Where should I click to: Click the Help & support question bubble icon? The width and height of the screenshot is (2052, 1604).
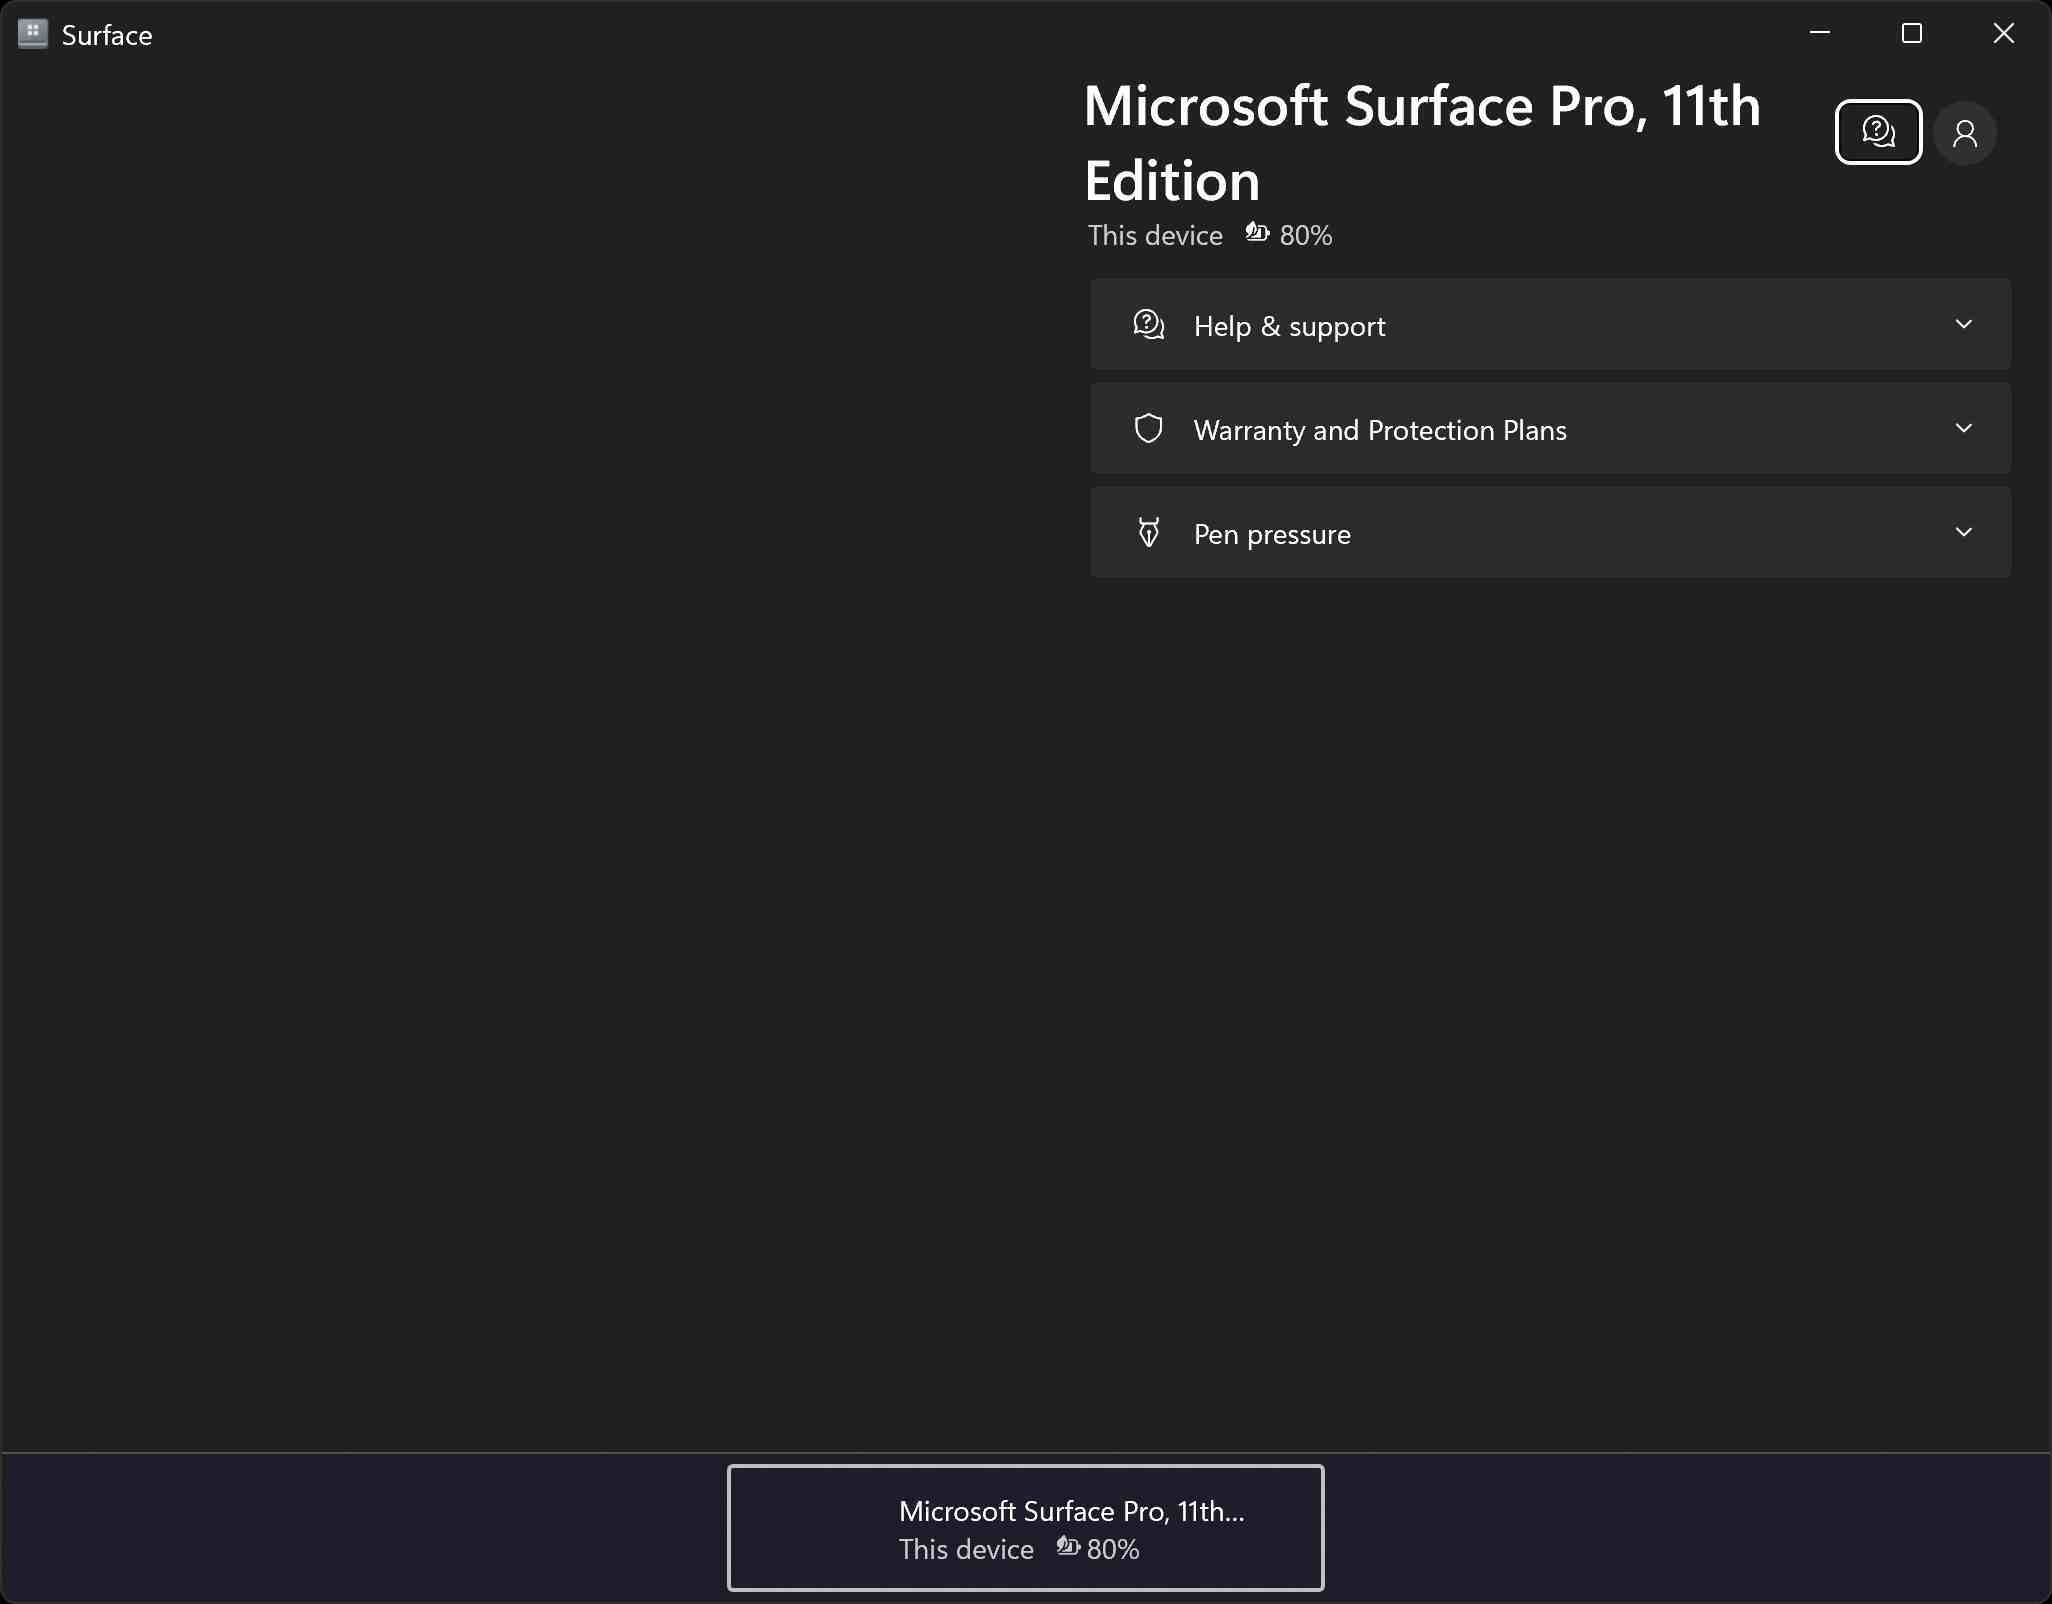(x=1148, y=325)
